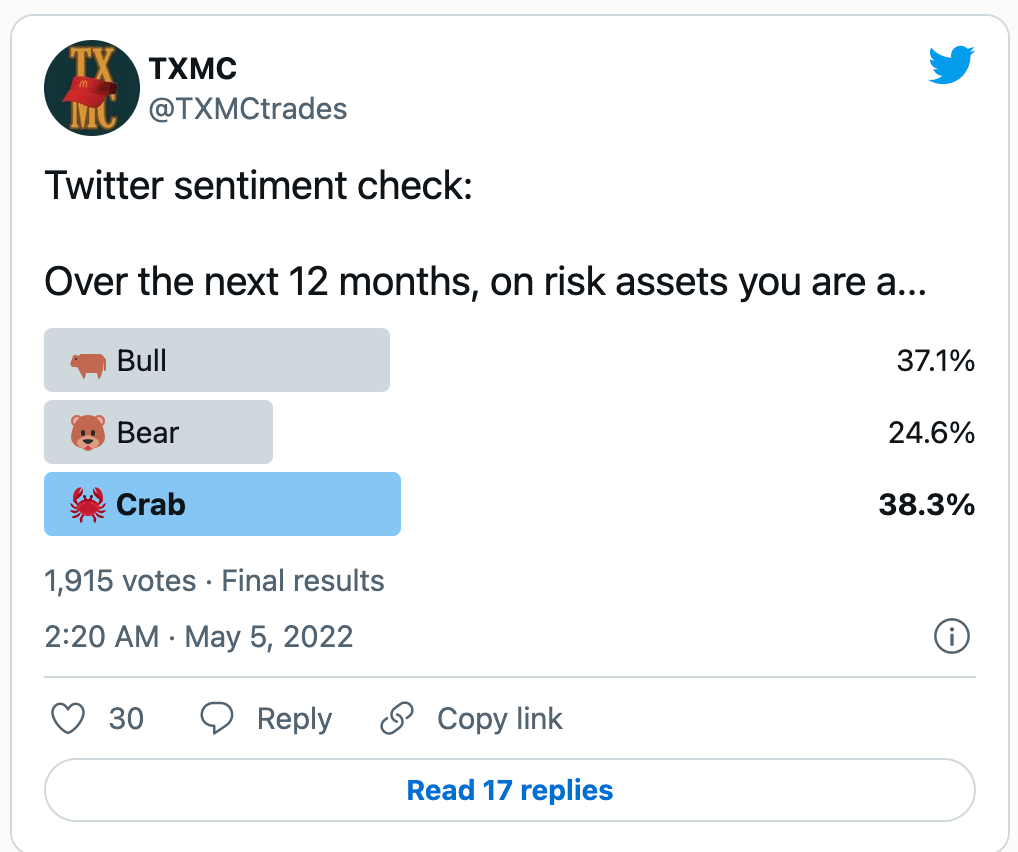Click the bear emoji in poll
Viewport: 1018px width, 852px height.
pyautogui.click(x=88, y=433)
